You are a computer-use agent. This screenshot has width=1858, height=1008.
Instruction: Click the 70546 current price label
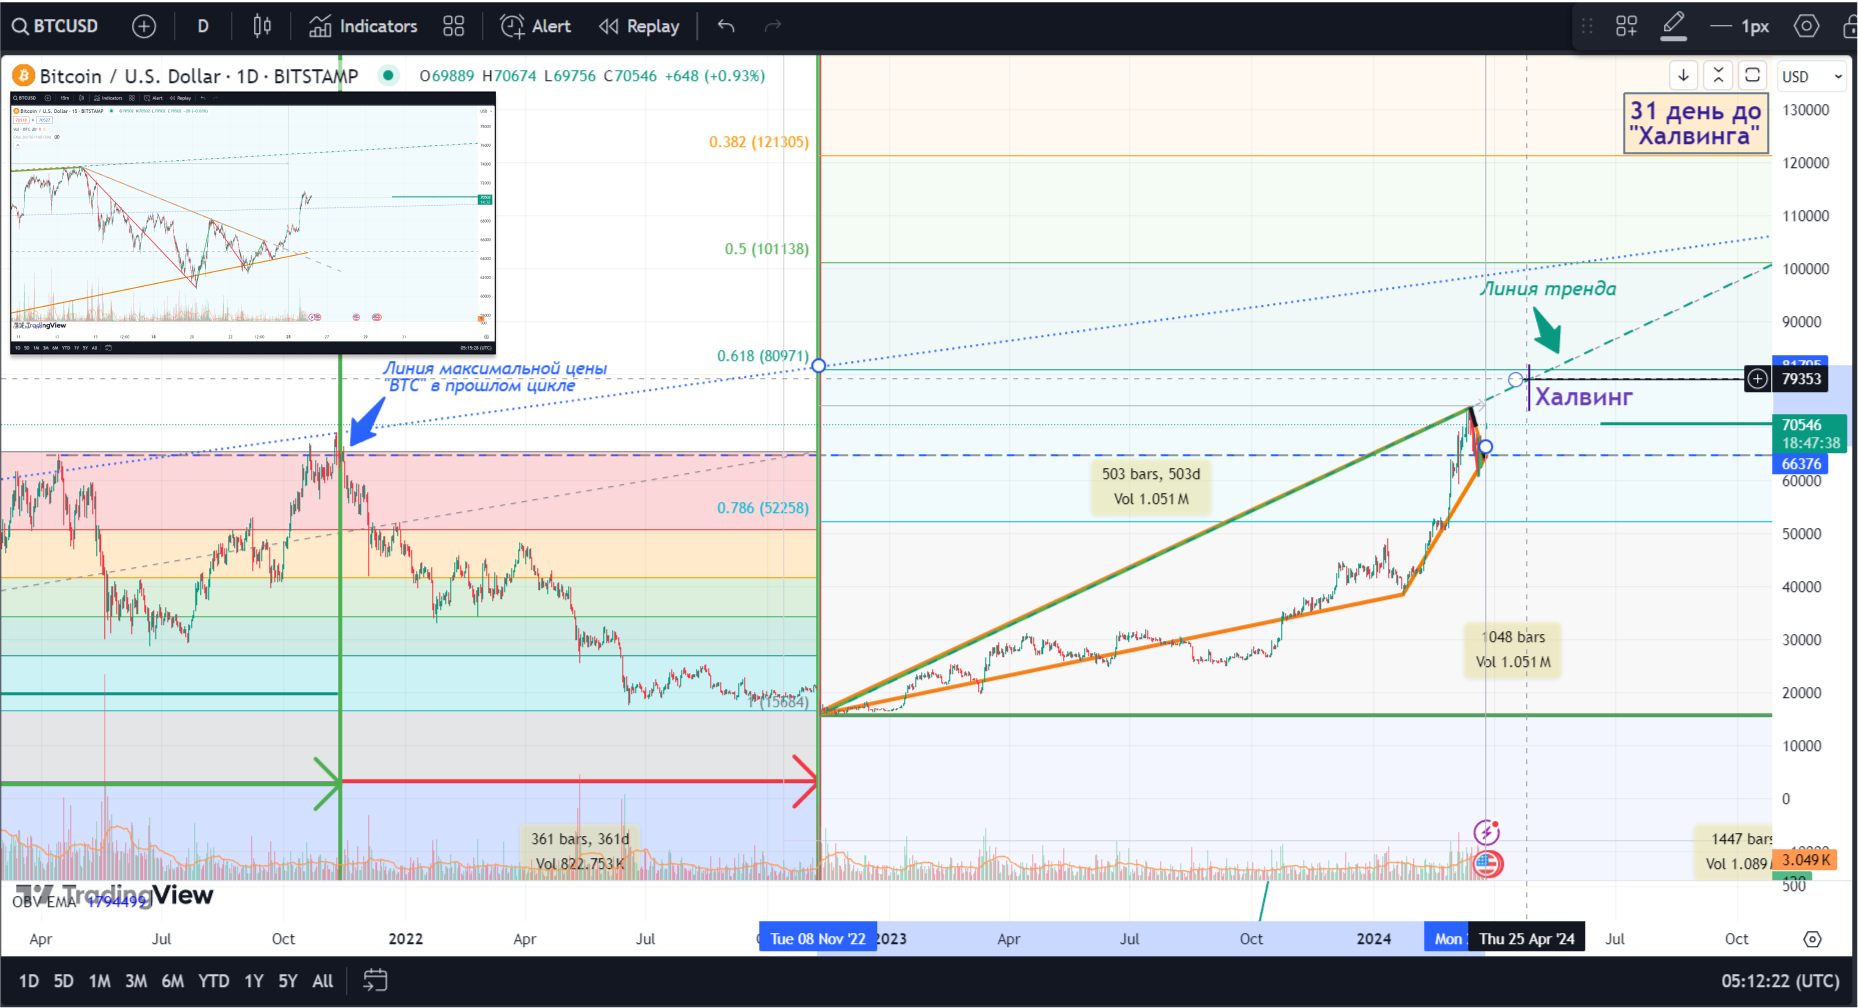pos(1809,425)
